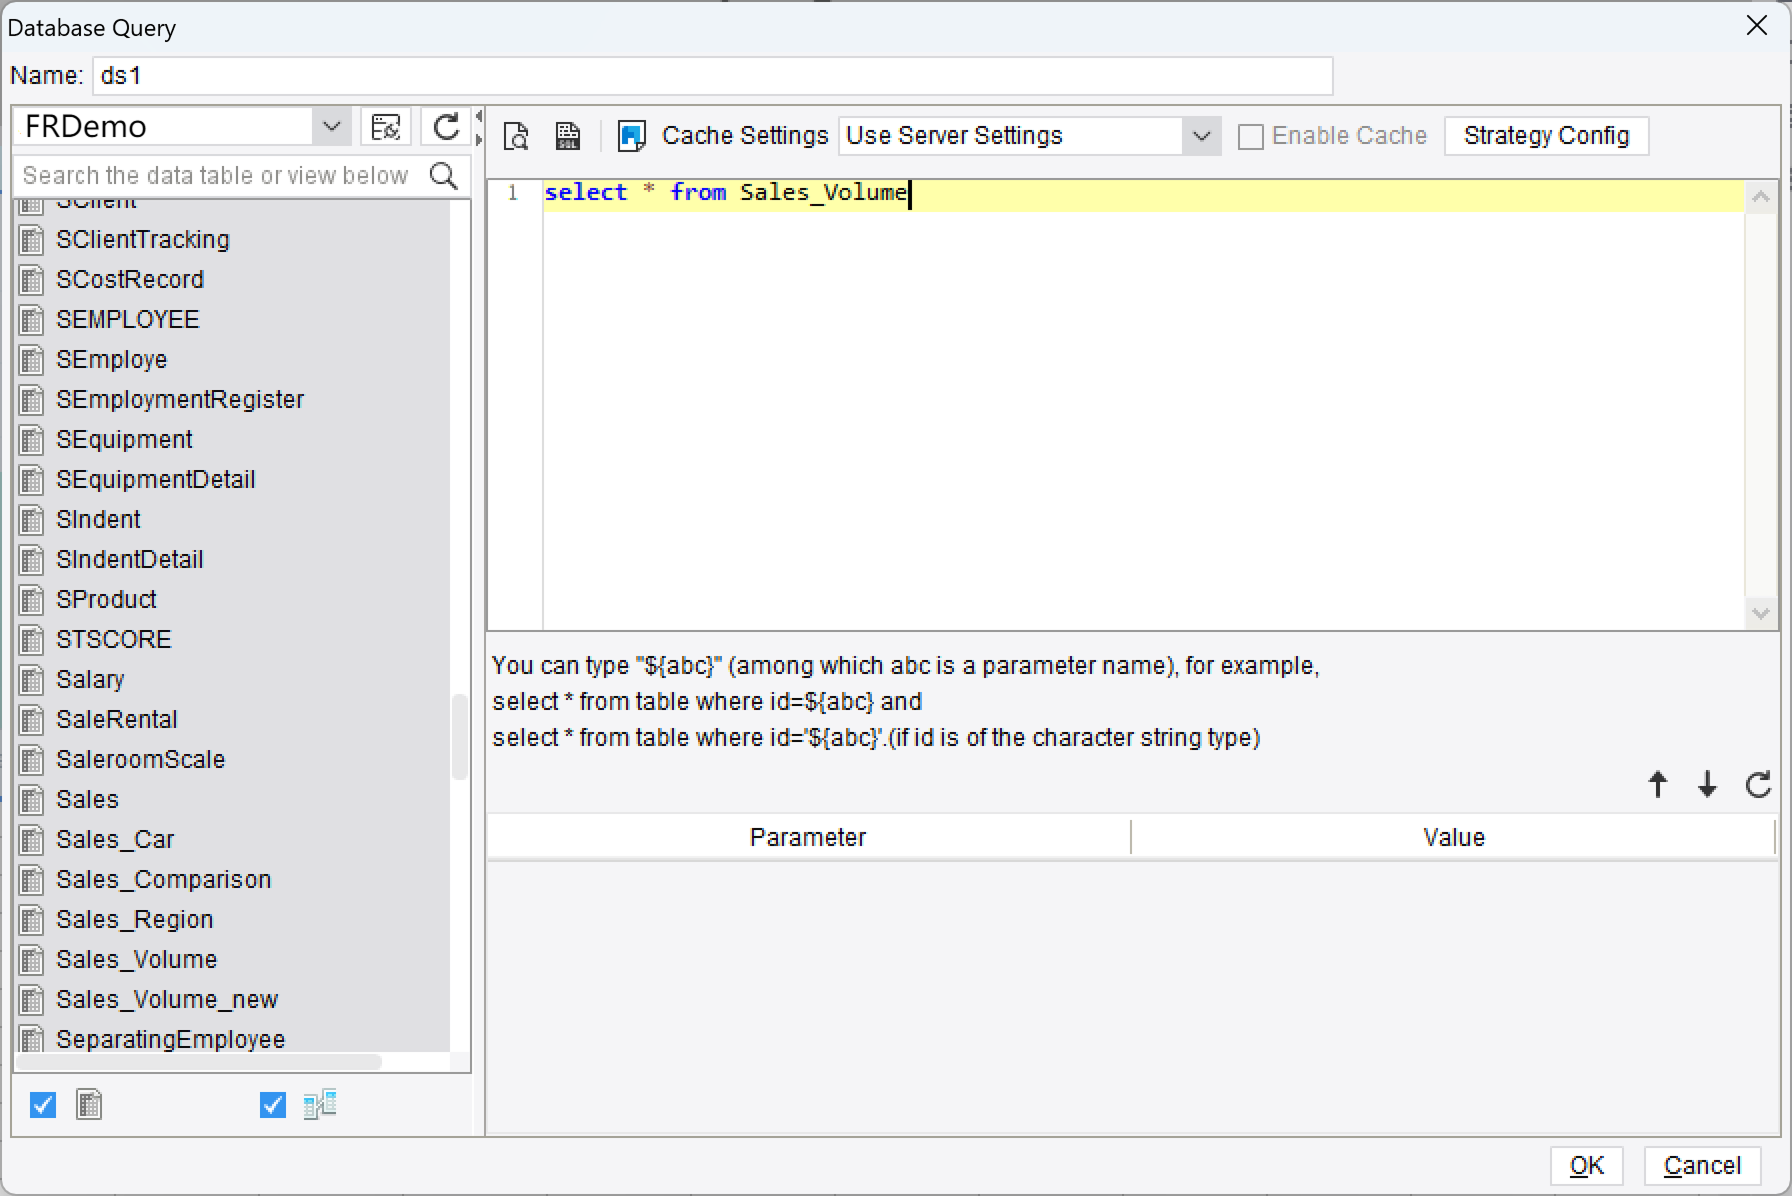Click the ds1 Name input field
This screenshot has width=1792, height=1196.
(712, 76)
